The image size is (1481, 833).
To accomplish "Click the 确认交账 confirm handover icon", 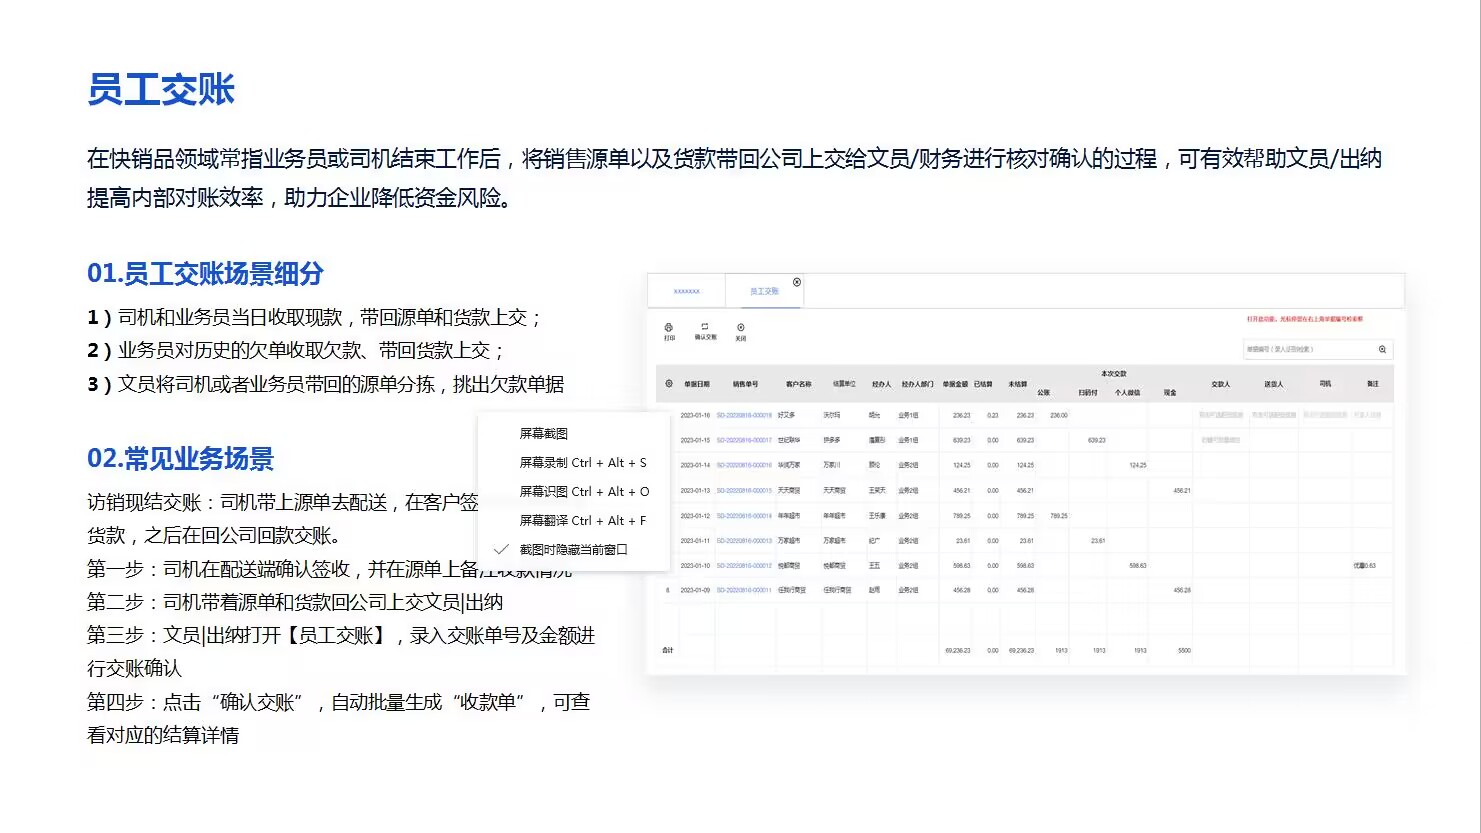I will tap(705, 331).
